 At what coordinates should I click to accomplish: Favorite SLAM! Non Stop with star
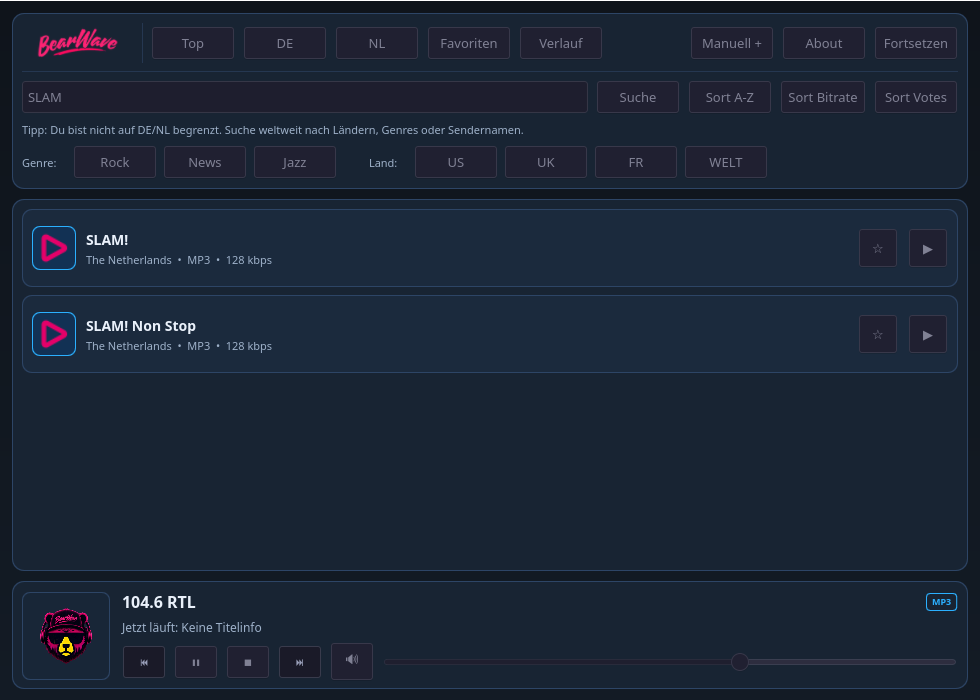(878, 334)
